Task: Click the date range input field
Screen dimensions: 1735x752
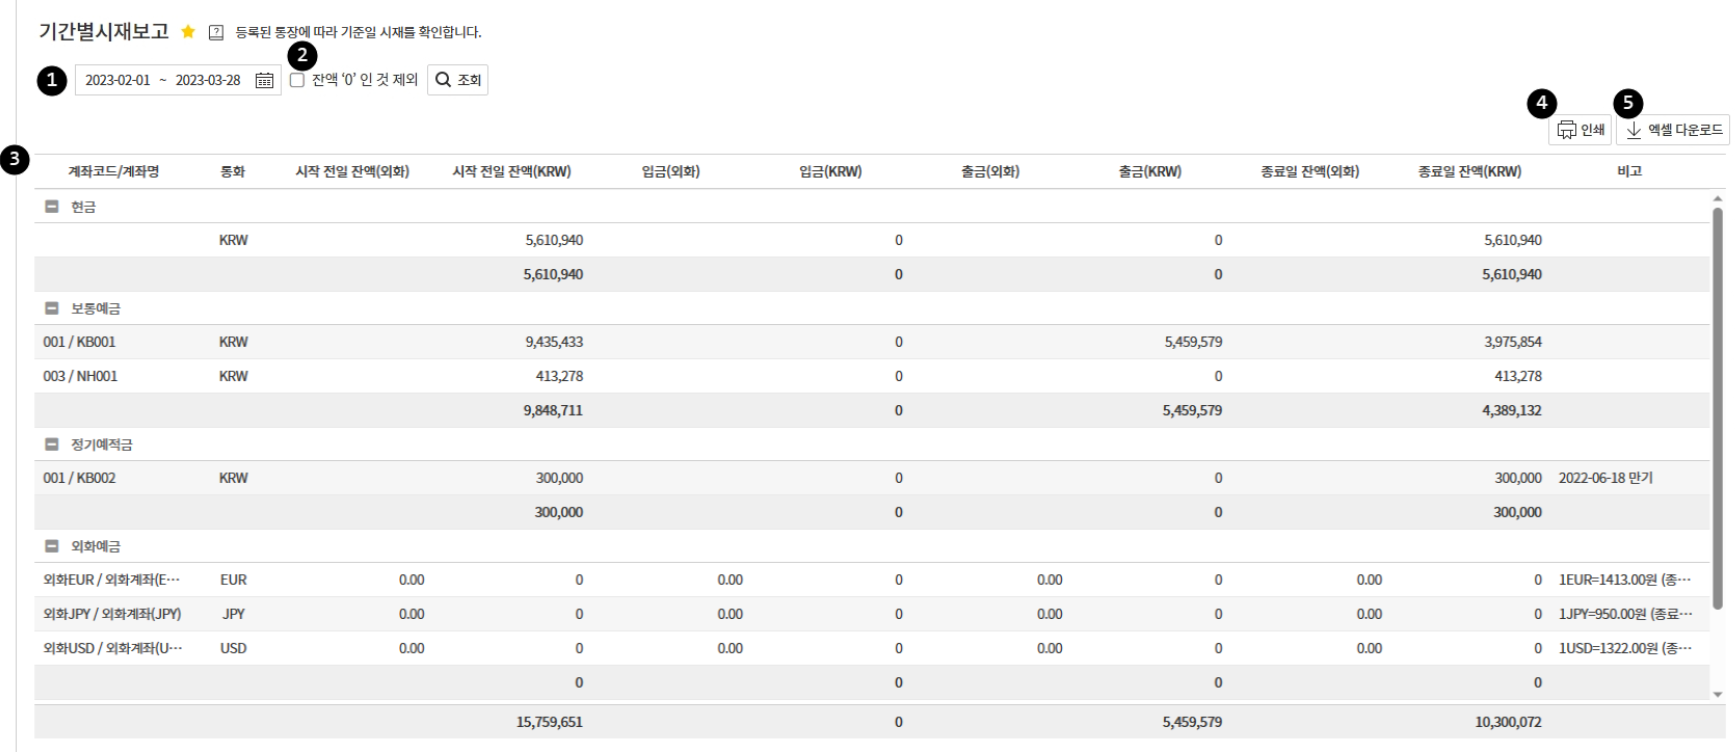Action: [x=163, y=80]
